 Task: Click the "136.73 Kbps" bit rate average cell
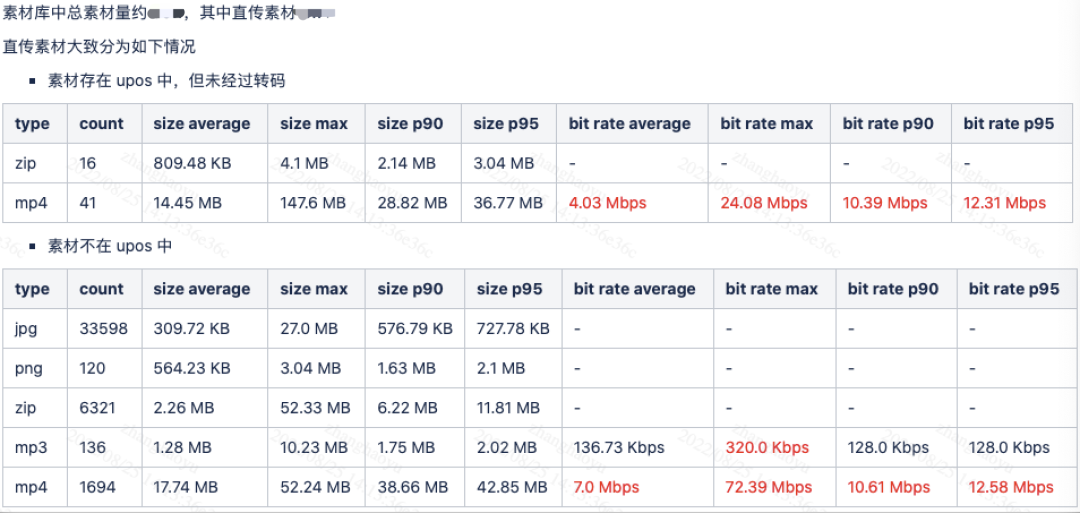click(619, 447)
